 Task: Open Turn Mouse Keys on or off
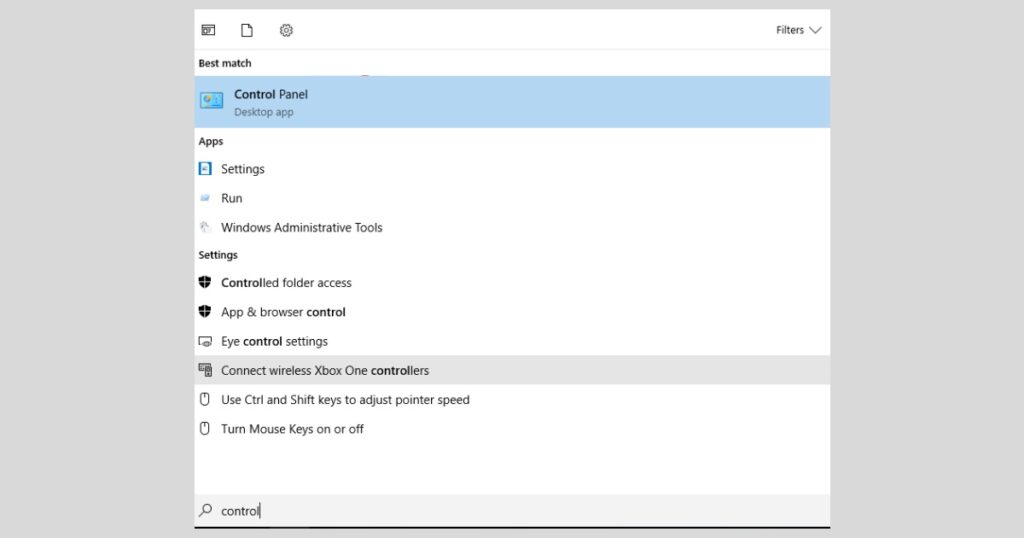click(x=292, y=429)
